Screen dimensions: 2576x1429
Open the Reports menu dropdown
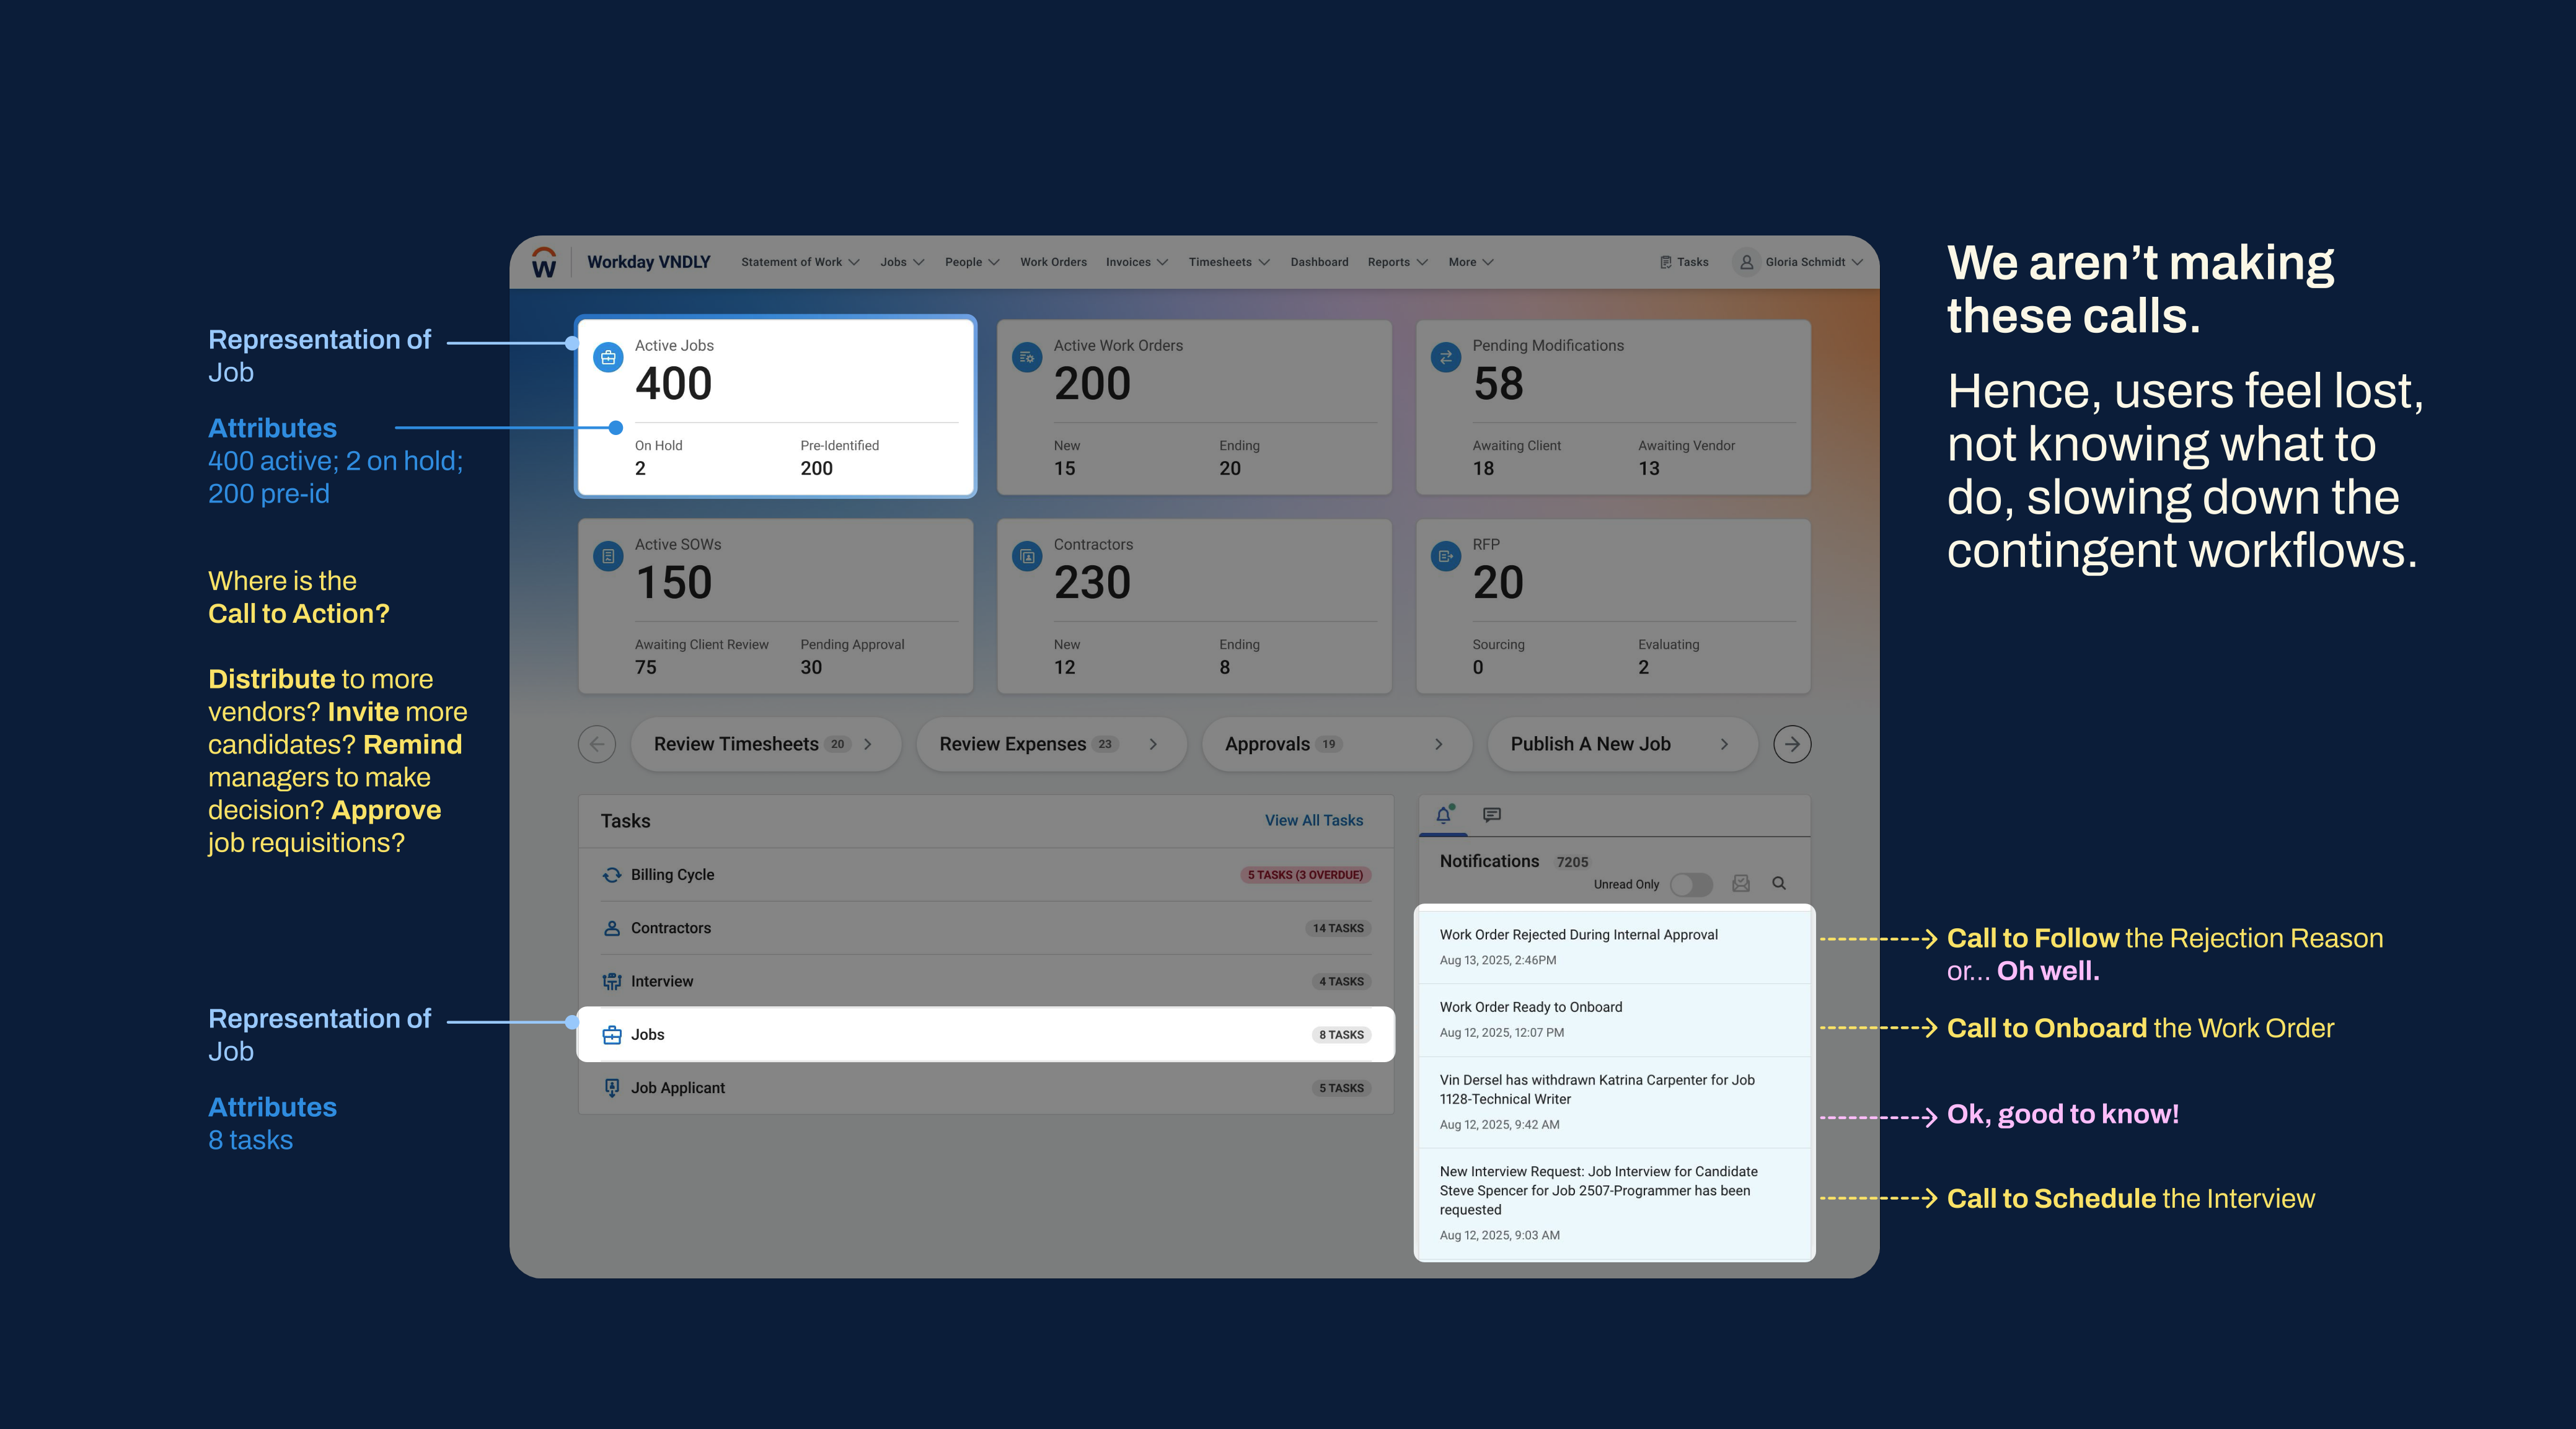tap(1397, 262)
